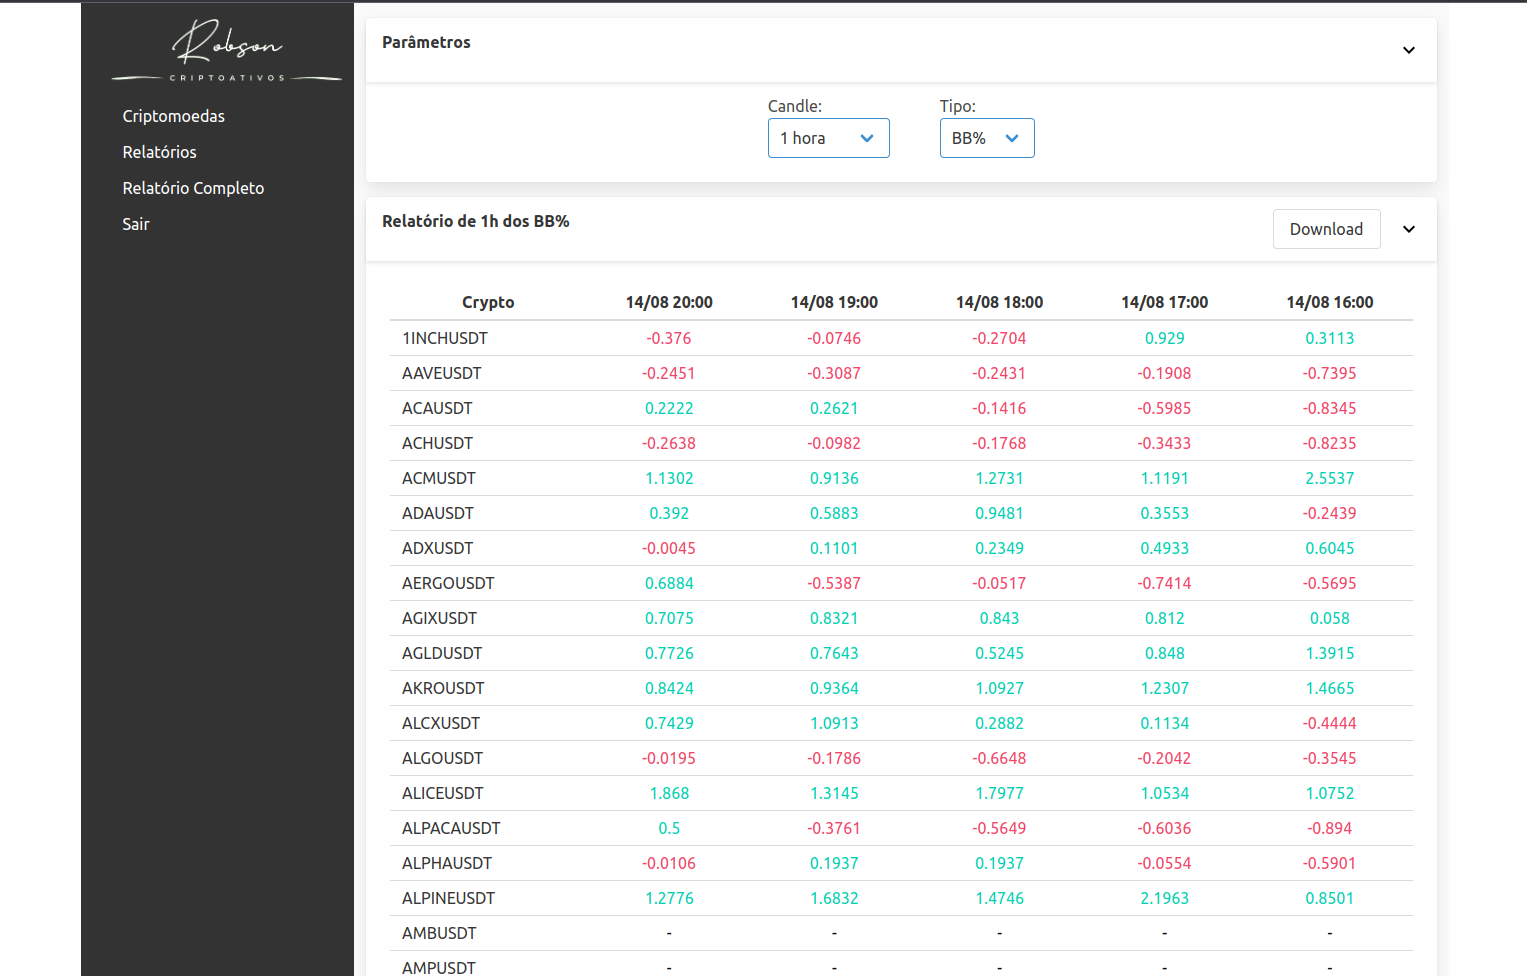The image size is (1527, 976).
Task: Select the AGLDUSDT row name
Action: [442, 653]
